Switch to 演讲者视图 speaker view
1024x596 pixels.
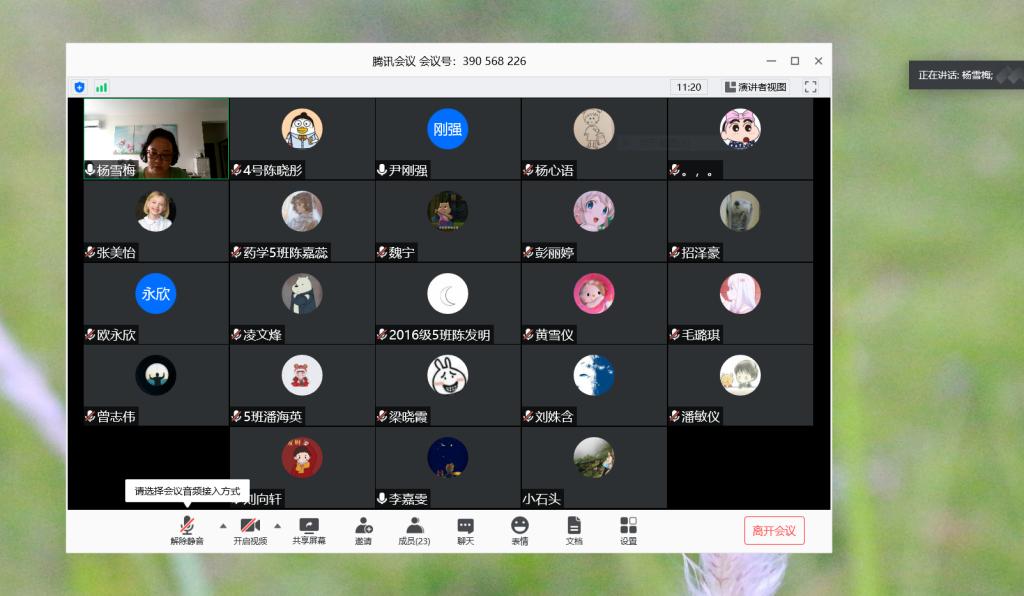point(756,87)
